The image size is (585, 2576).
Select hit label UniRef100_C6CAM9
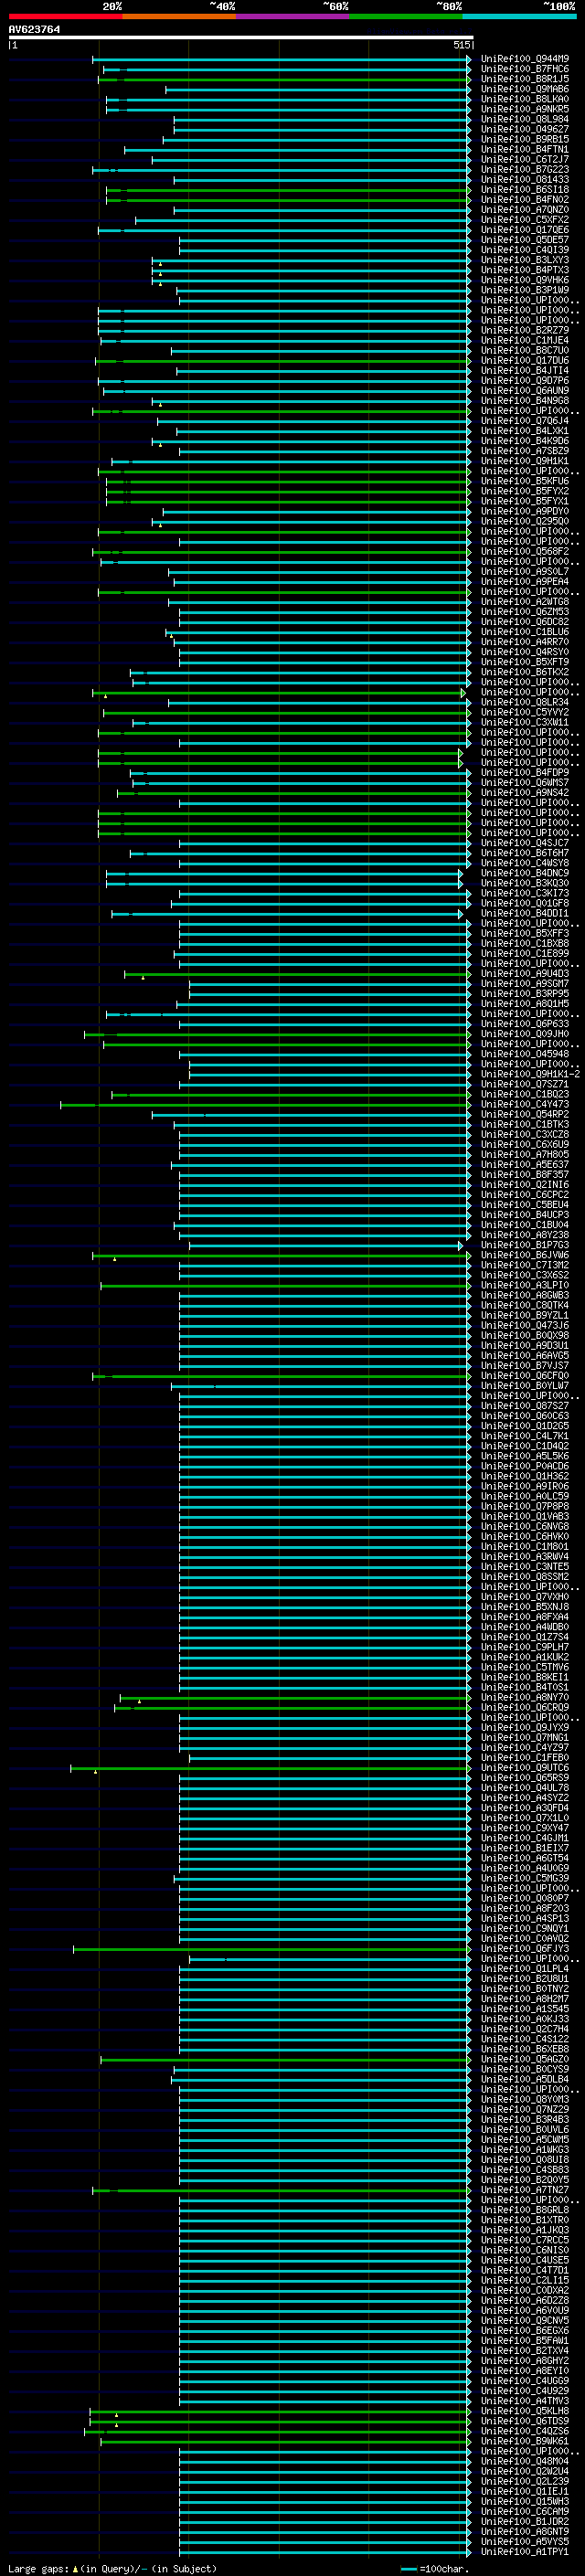click(525, 2511)
